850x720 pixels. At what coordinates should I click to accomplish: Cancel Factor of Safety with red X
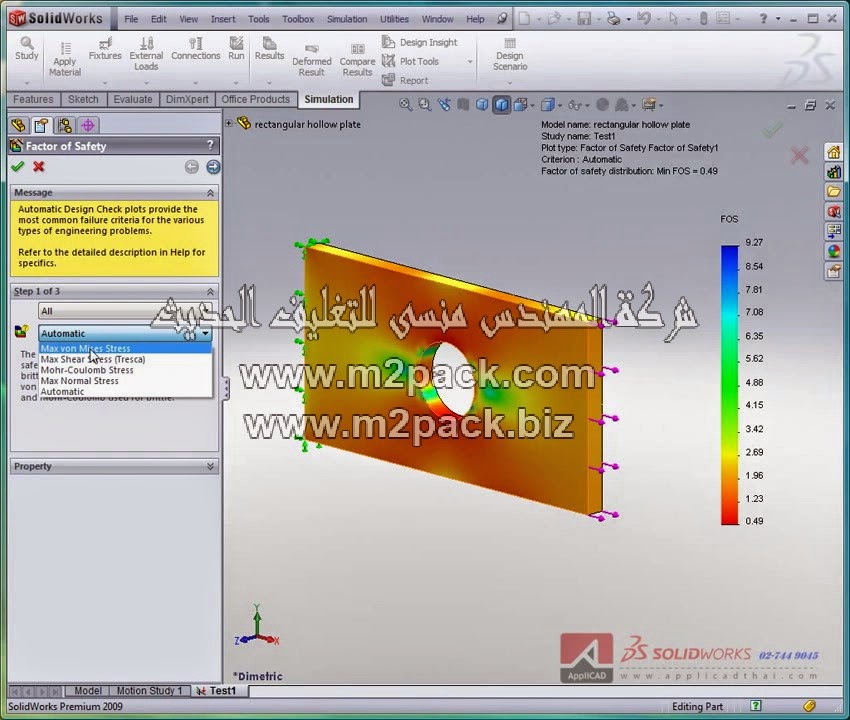(38, 166)
